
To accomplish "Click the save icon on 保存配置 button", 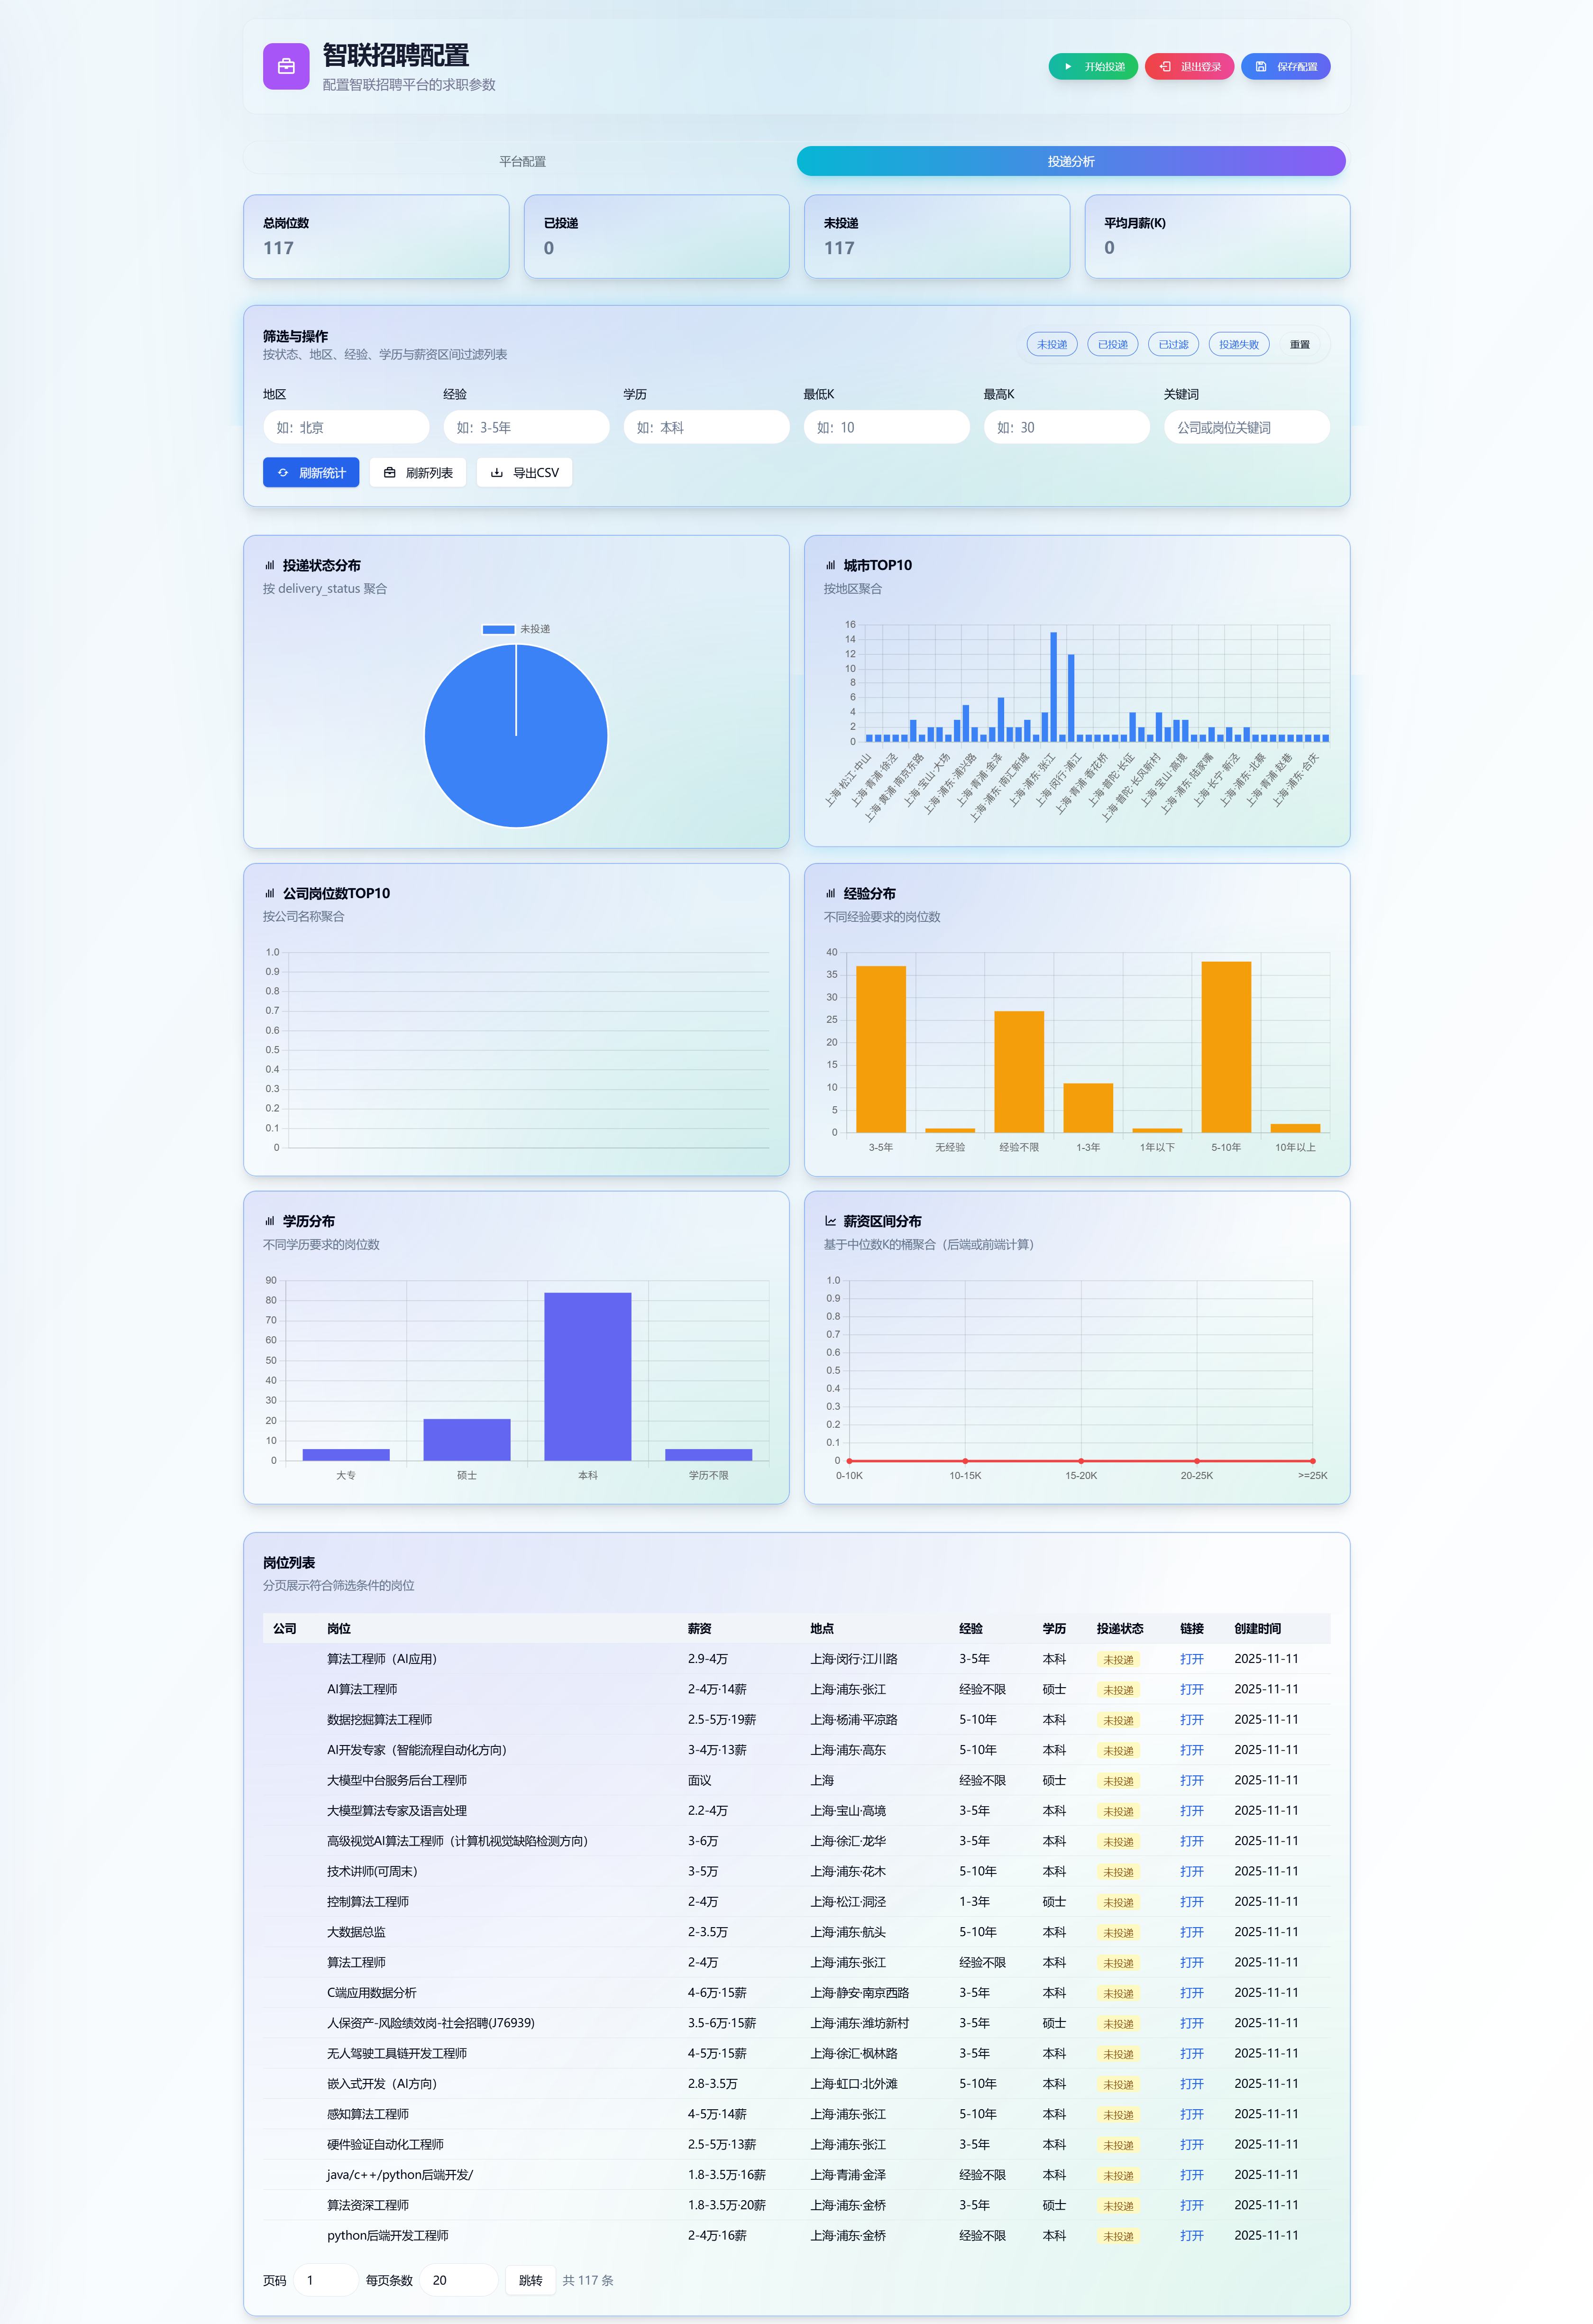I will tap(1261, 67).
